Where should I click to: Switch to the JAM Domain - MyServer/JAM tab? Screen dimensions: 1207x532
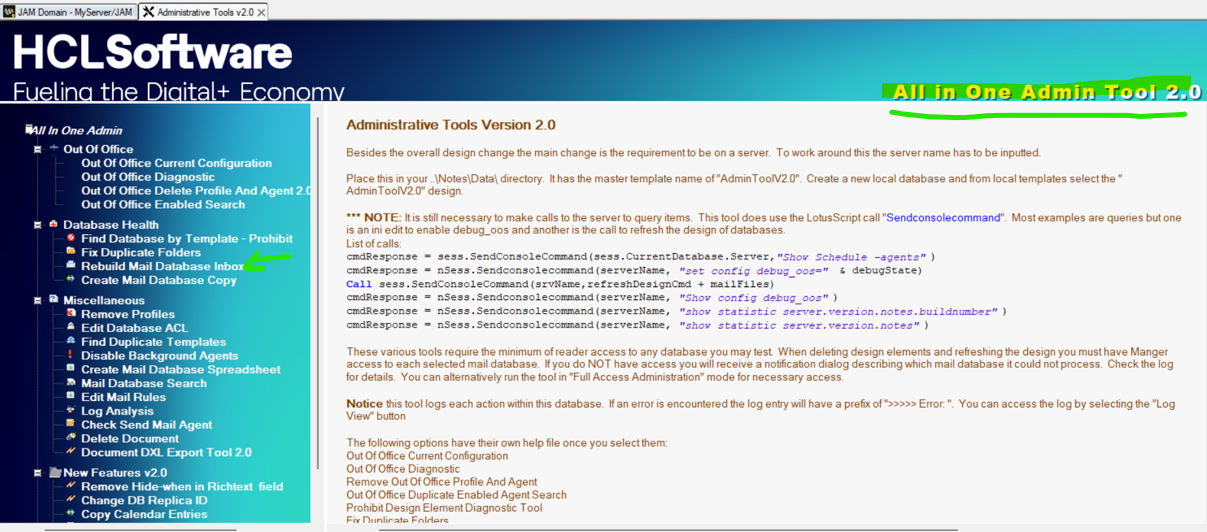coord(67,12)
